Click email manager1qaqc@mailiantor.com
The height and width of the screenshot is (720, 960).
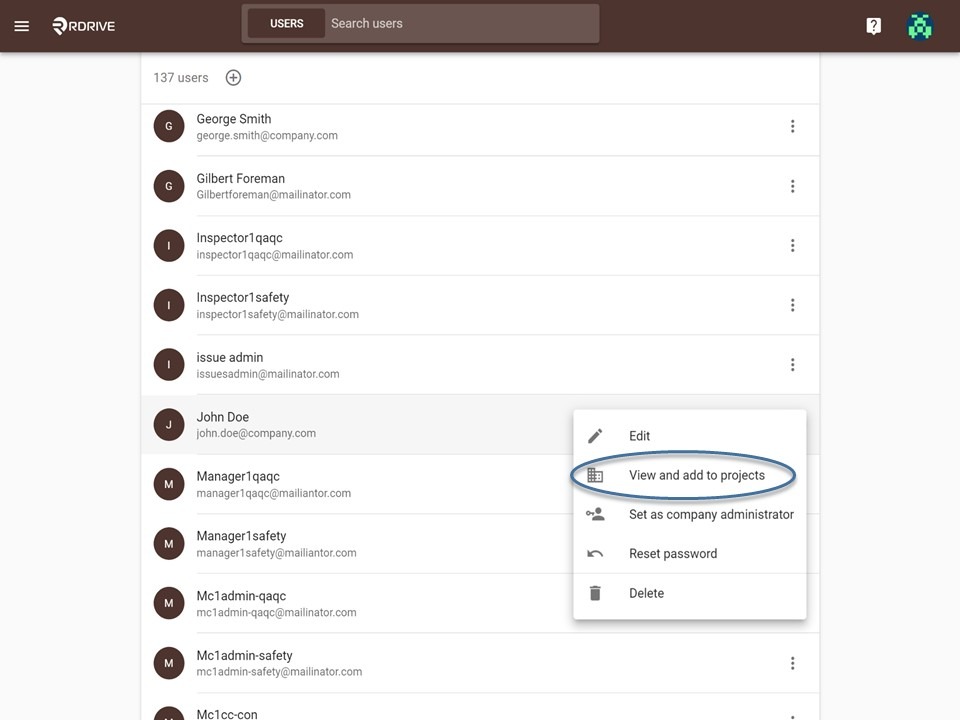point(274,493)
